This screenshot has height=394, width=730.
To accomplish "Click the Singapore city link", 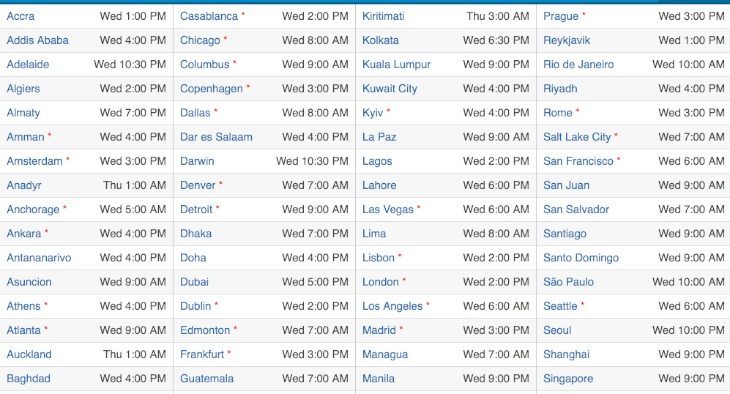I will point(568,379).
